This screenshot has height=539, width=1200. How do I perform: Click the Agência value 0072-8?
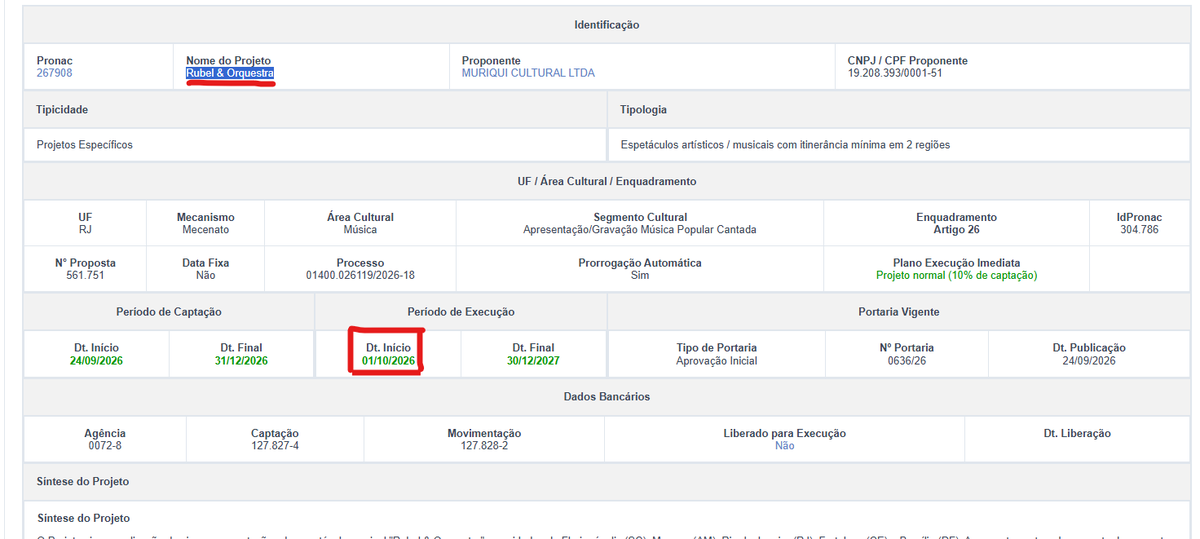tap(104, 446)
